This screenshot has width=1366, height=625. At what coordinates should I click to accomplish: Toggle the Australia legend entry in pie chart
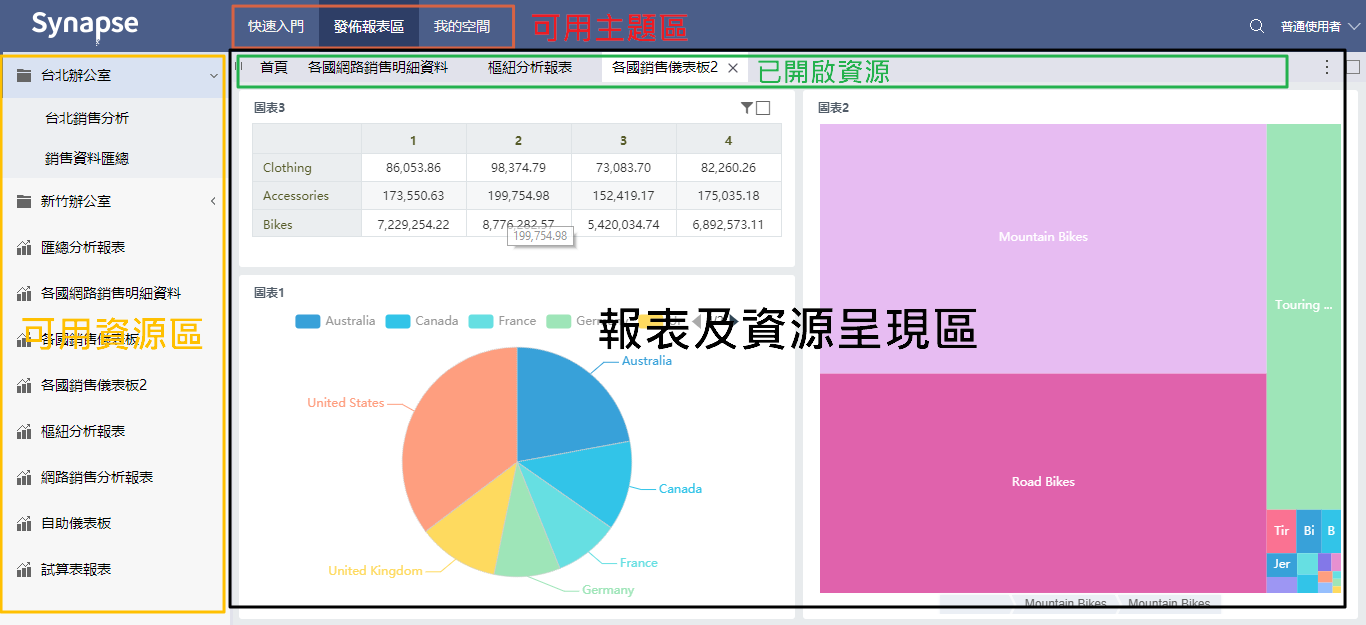335,321
